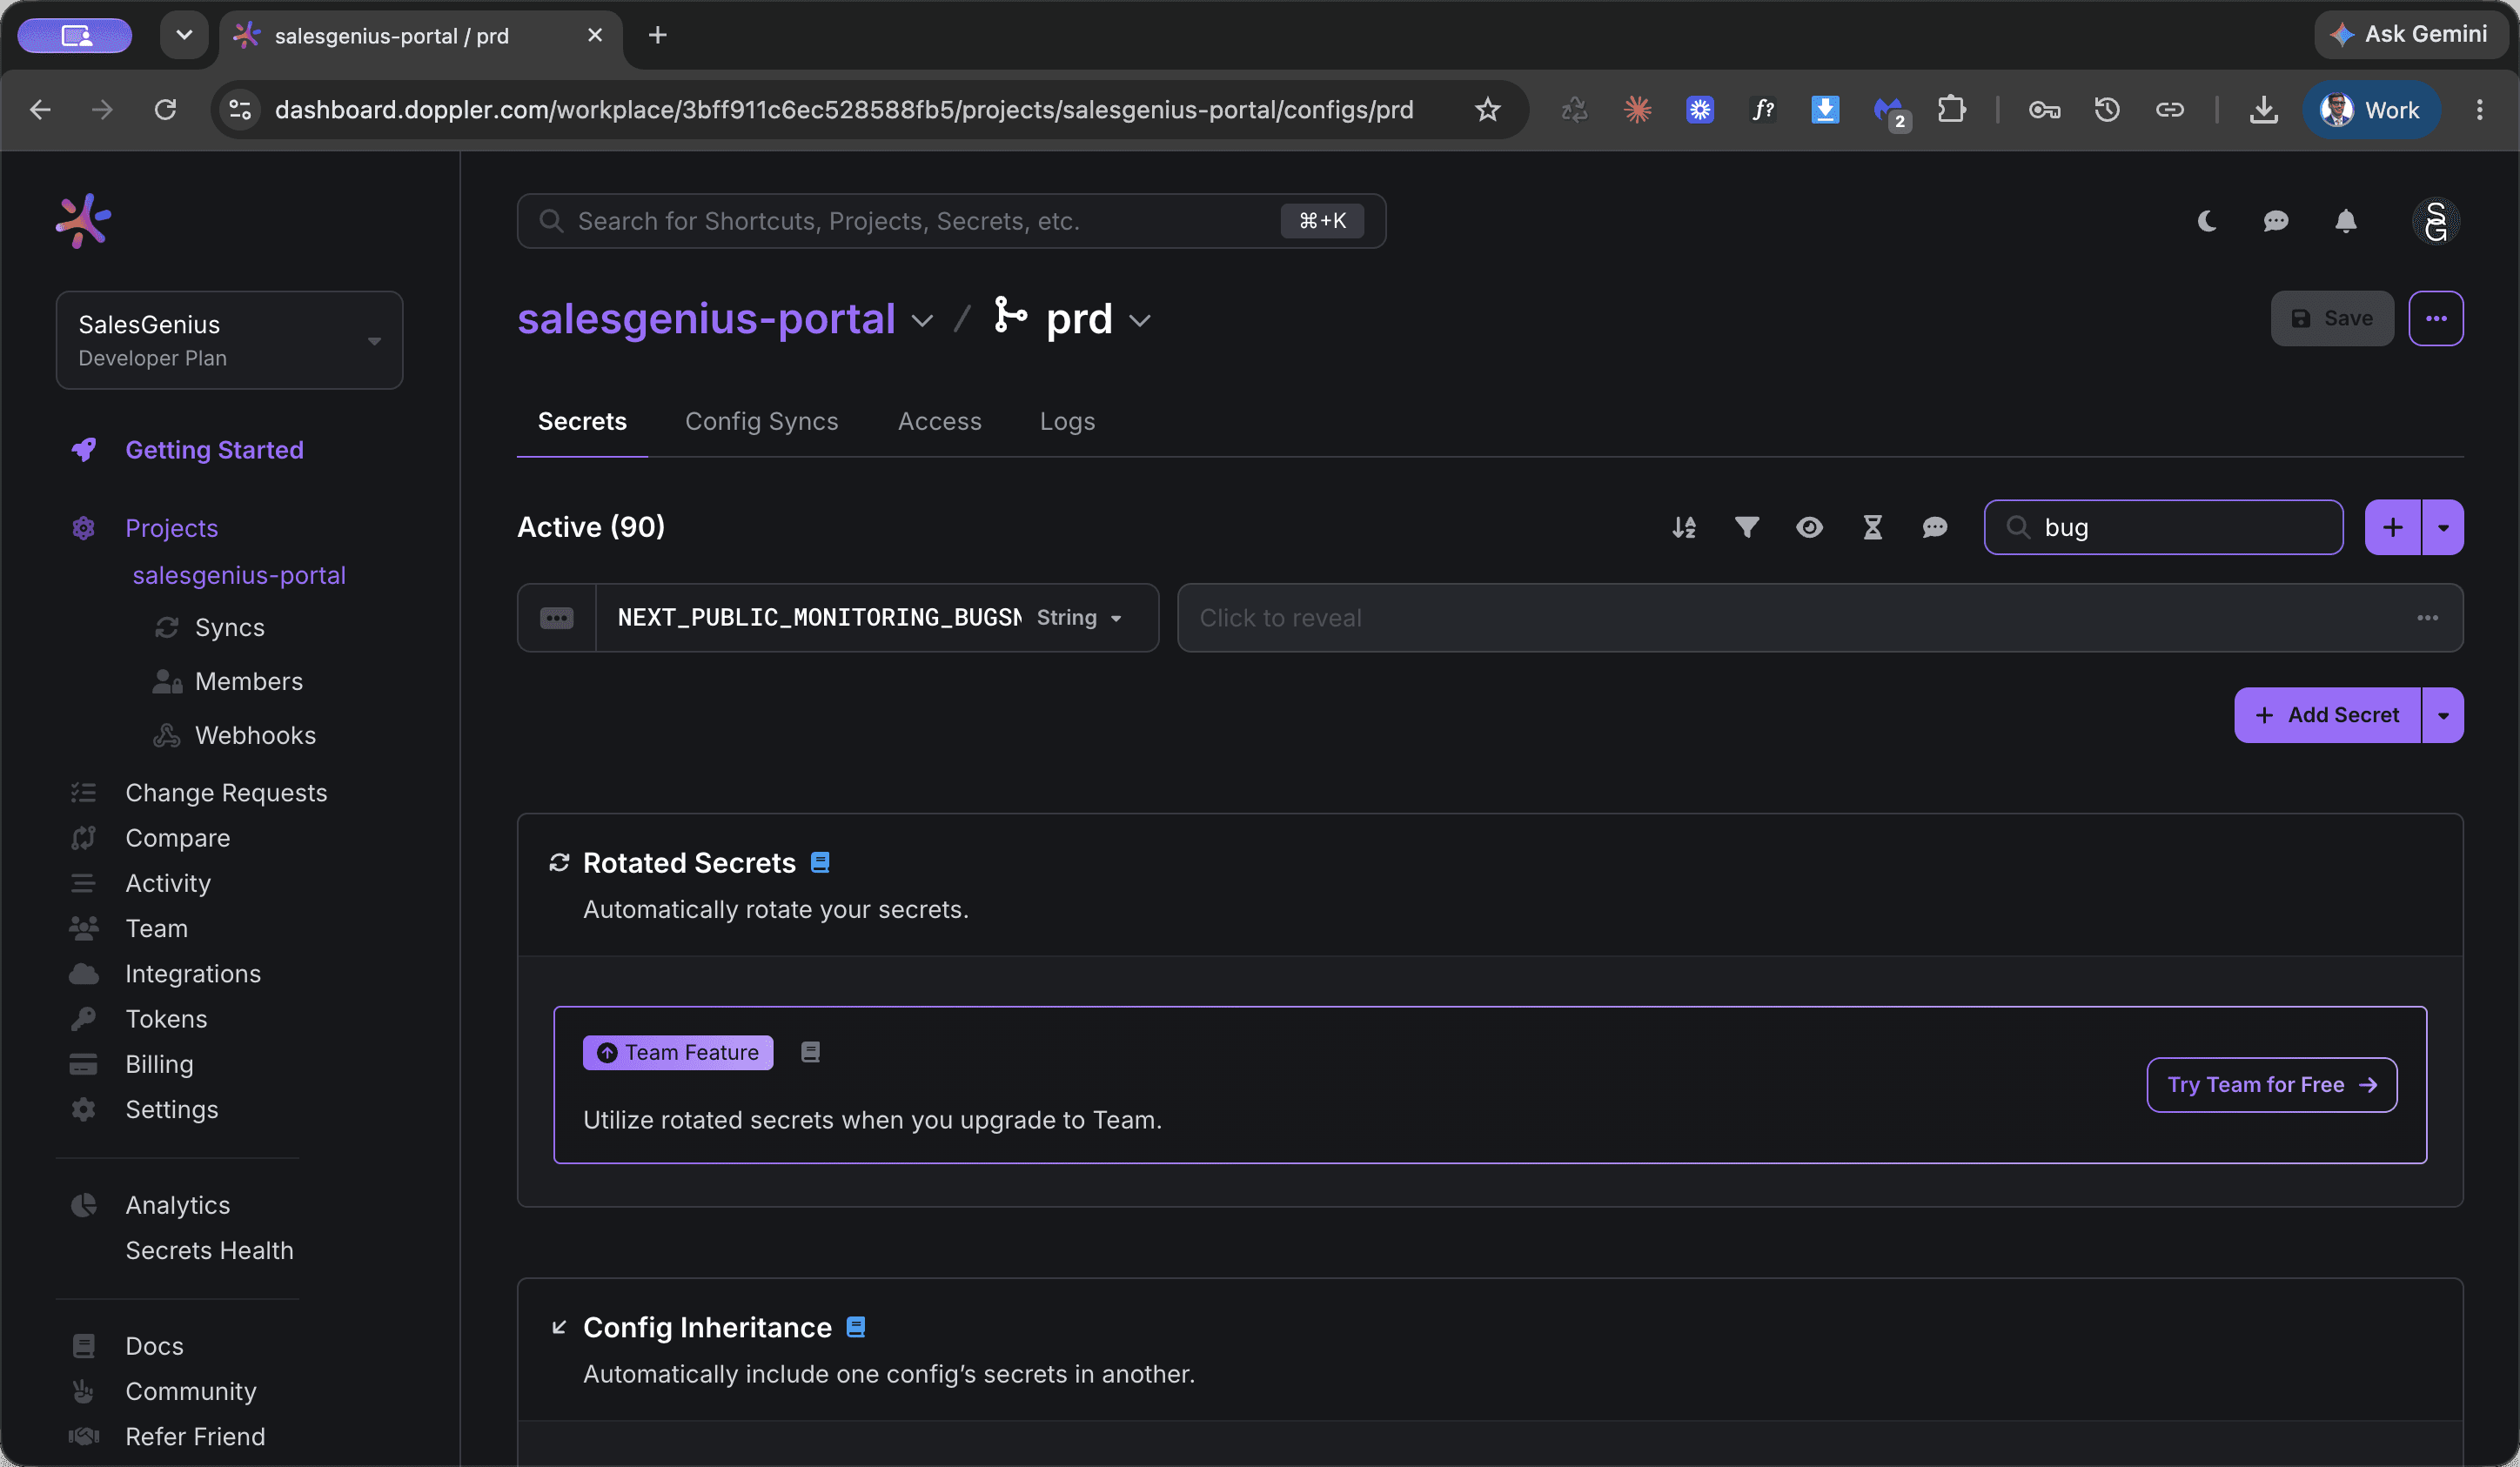The image size is (2520, 1467).
Task: Click the Team Feature badge
Action: point(678,1052)
